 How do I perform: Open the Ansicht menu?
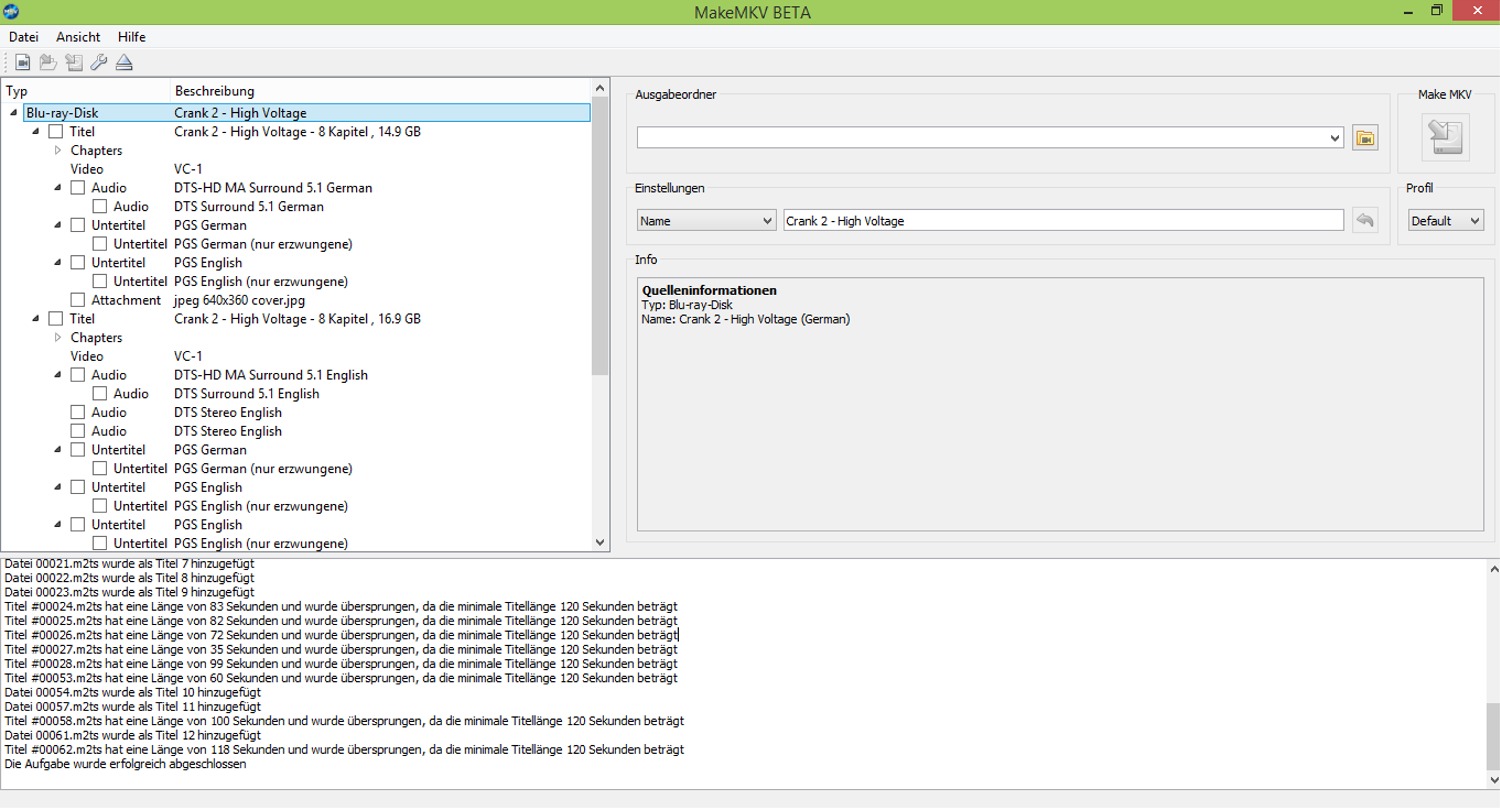tap(78, 36)
